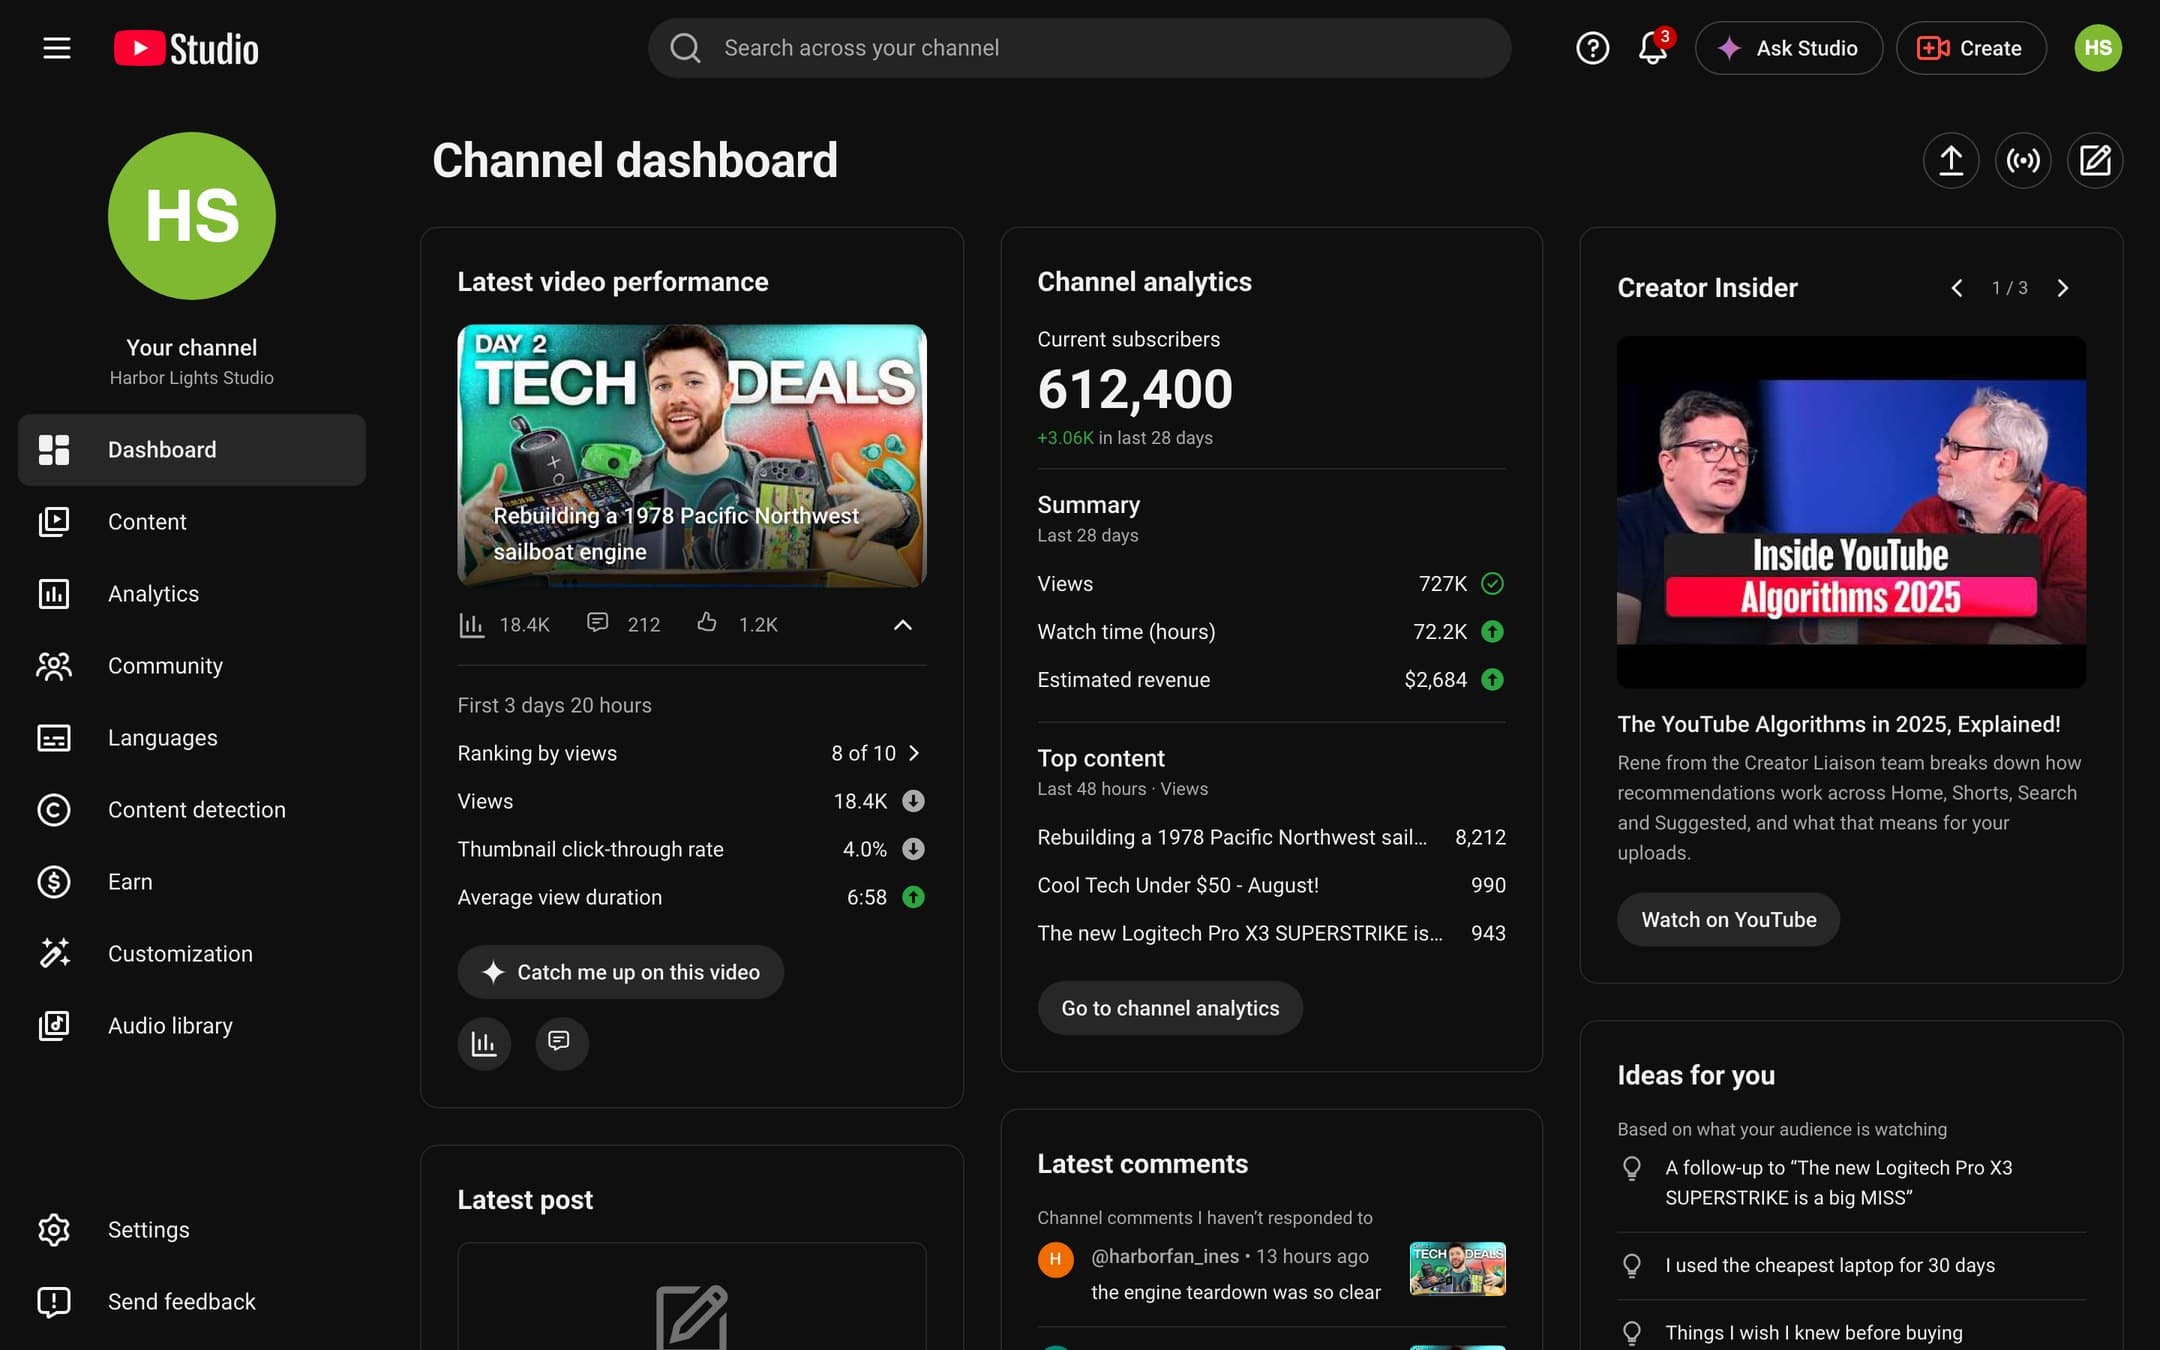
Task: Click the 1.2K likes thumbs-up icon
Action: click(707, 623)
